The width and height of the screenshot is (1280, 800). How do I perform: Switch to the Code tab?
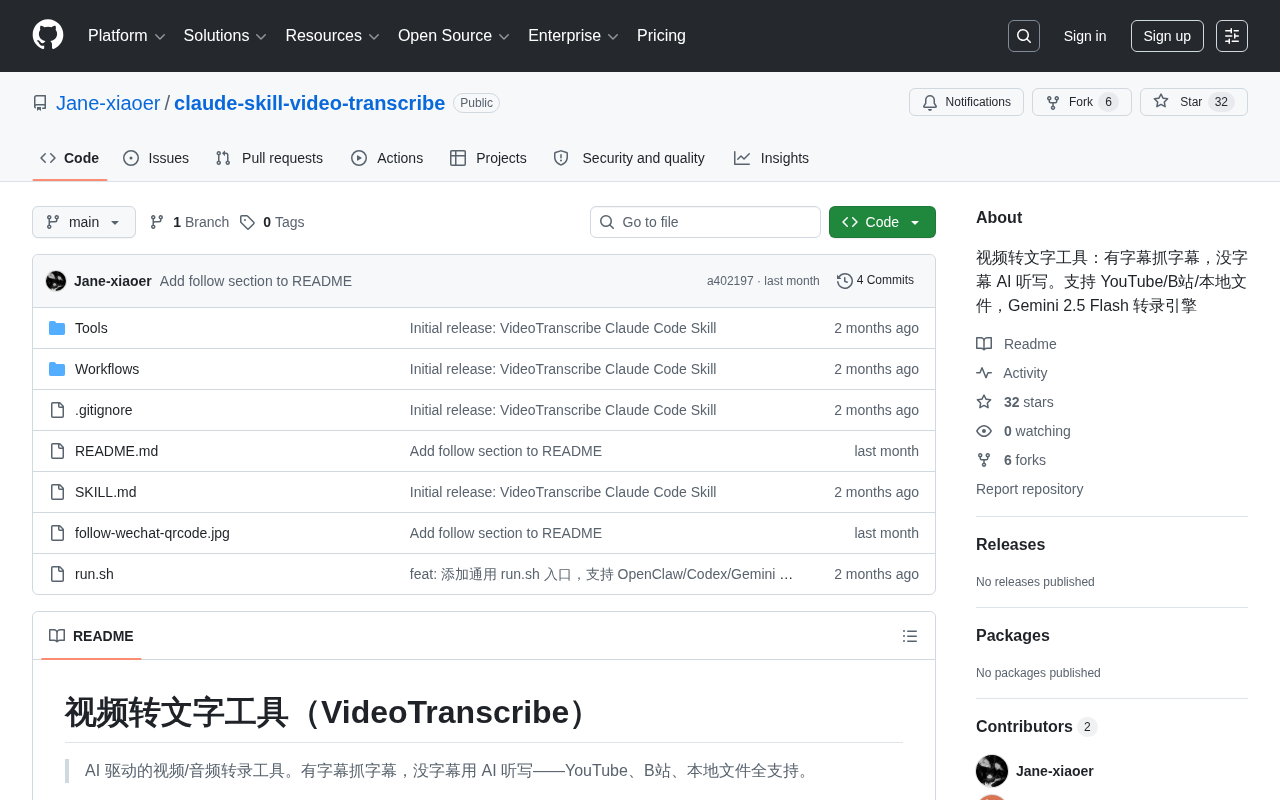[70, 158]
